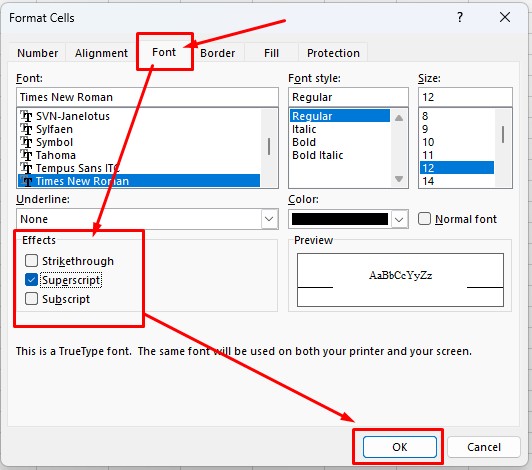The width and height of the screenshot is (532, 470).
Task: Select Regular font style
Action: pyautogui.click(x=340, y=116)
